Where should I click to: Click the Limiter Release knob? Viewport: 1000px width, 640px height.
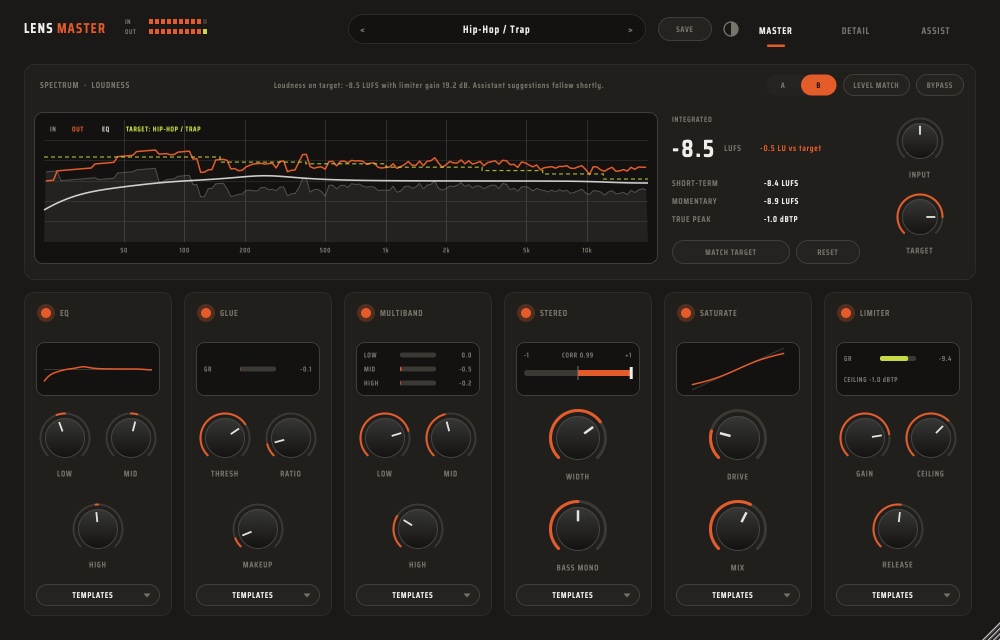[898, 529]
